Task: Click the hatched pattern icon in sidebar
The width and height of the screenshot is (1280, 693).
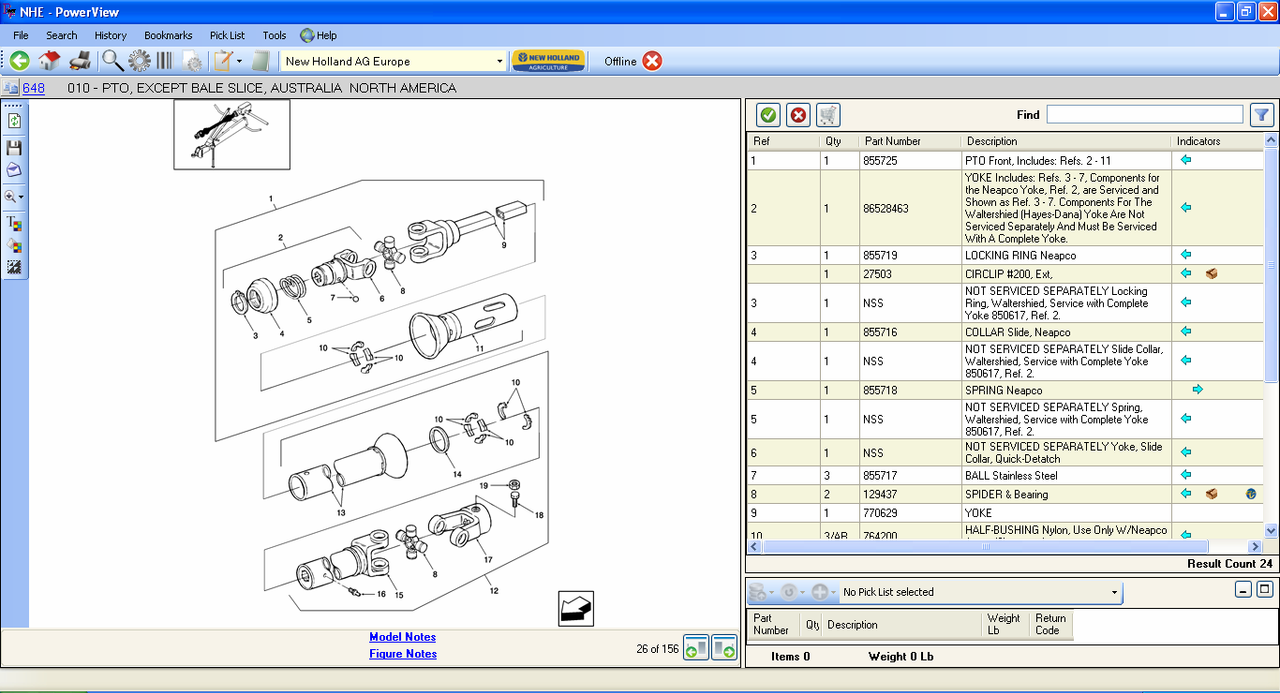Action: [14, 267]
